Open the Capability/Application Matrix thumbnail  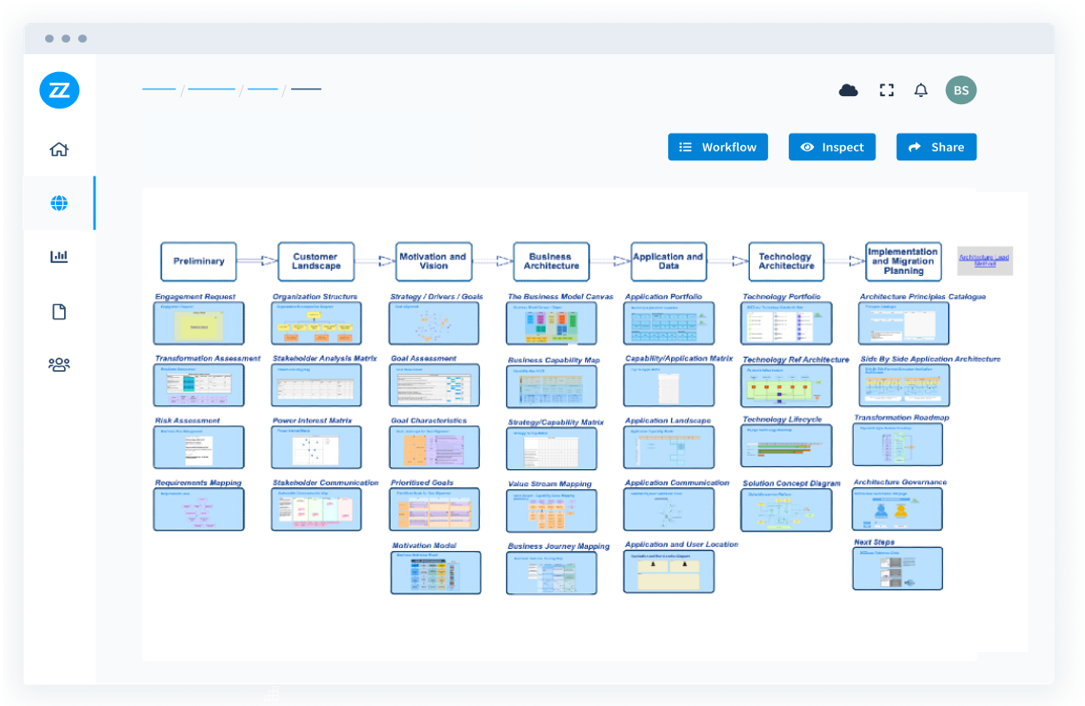(x=669, y=385)
